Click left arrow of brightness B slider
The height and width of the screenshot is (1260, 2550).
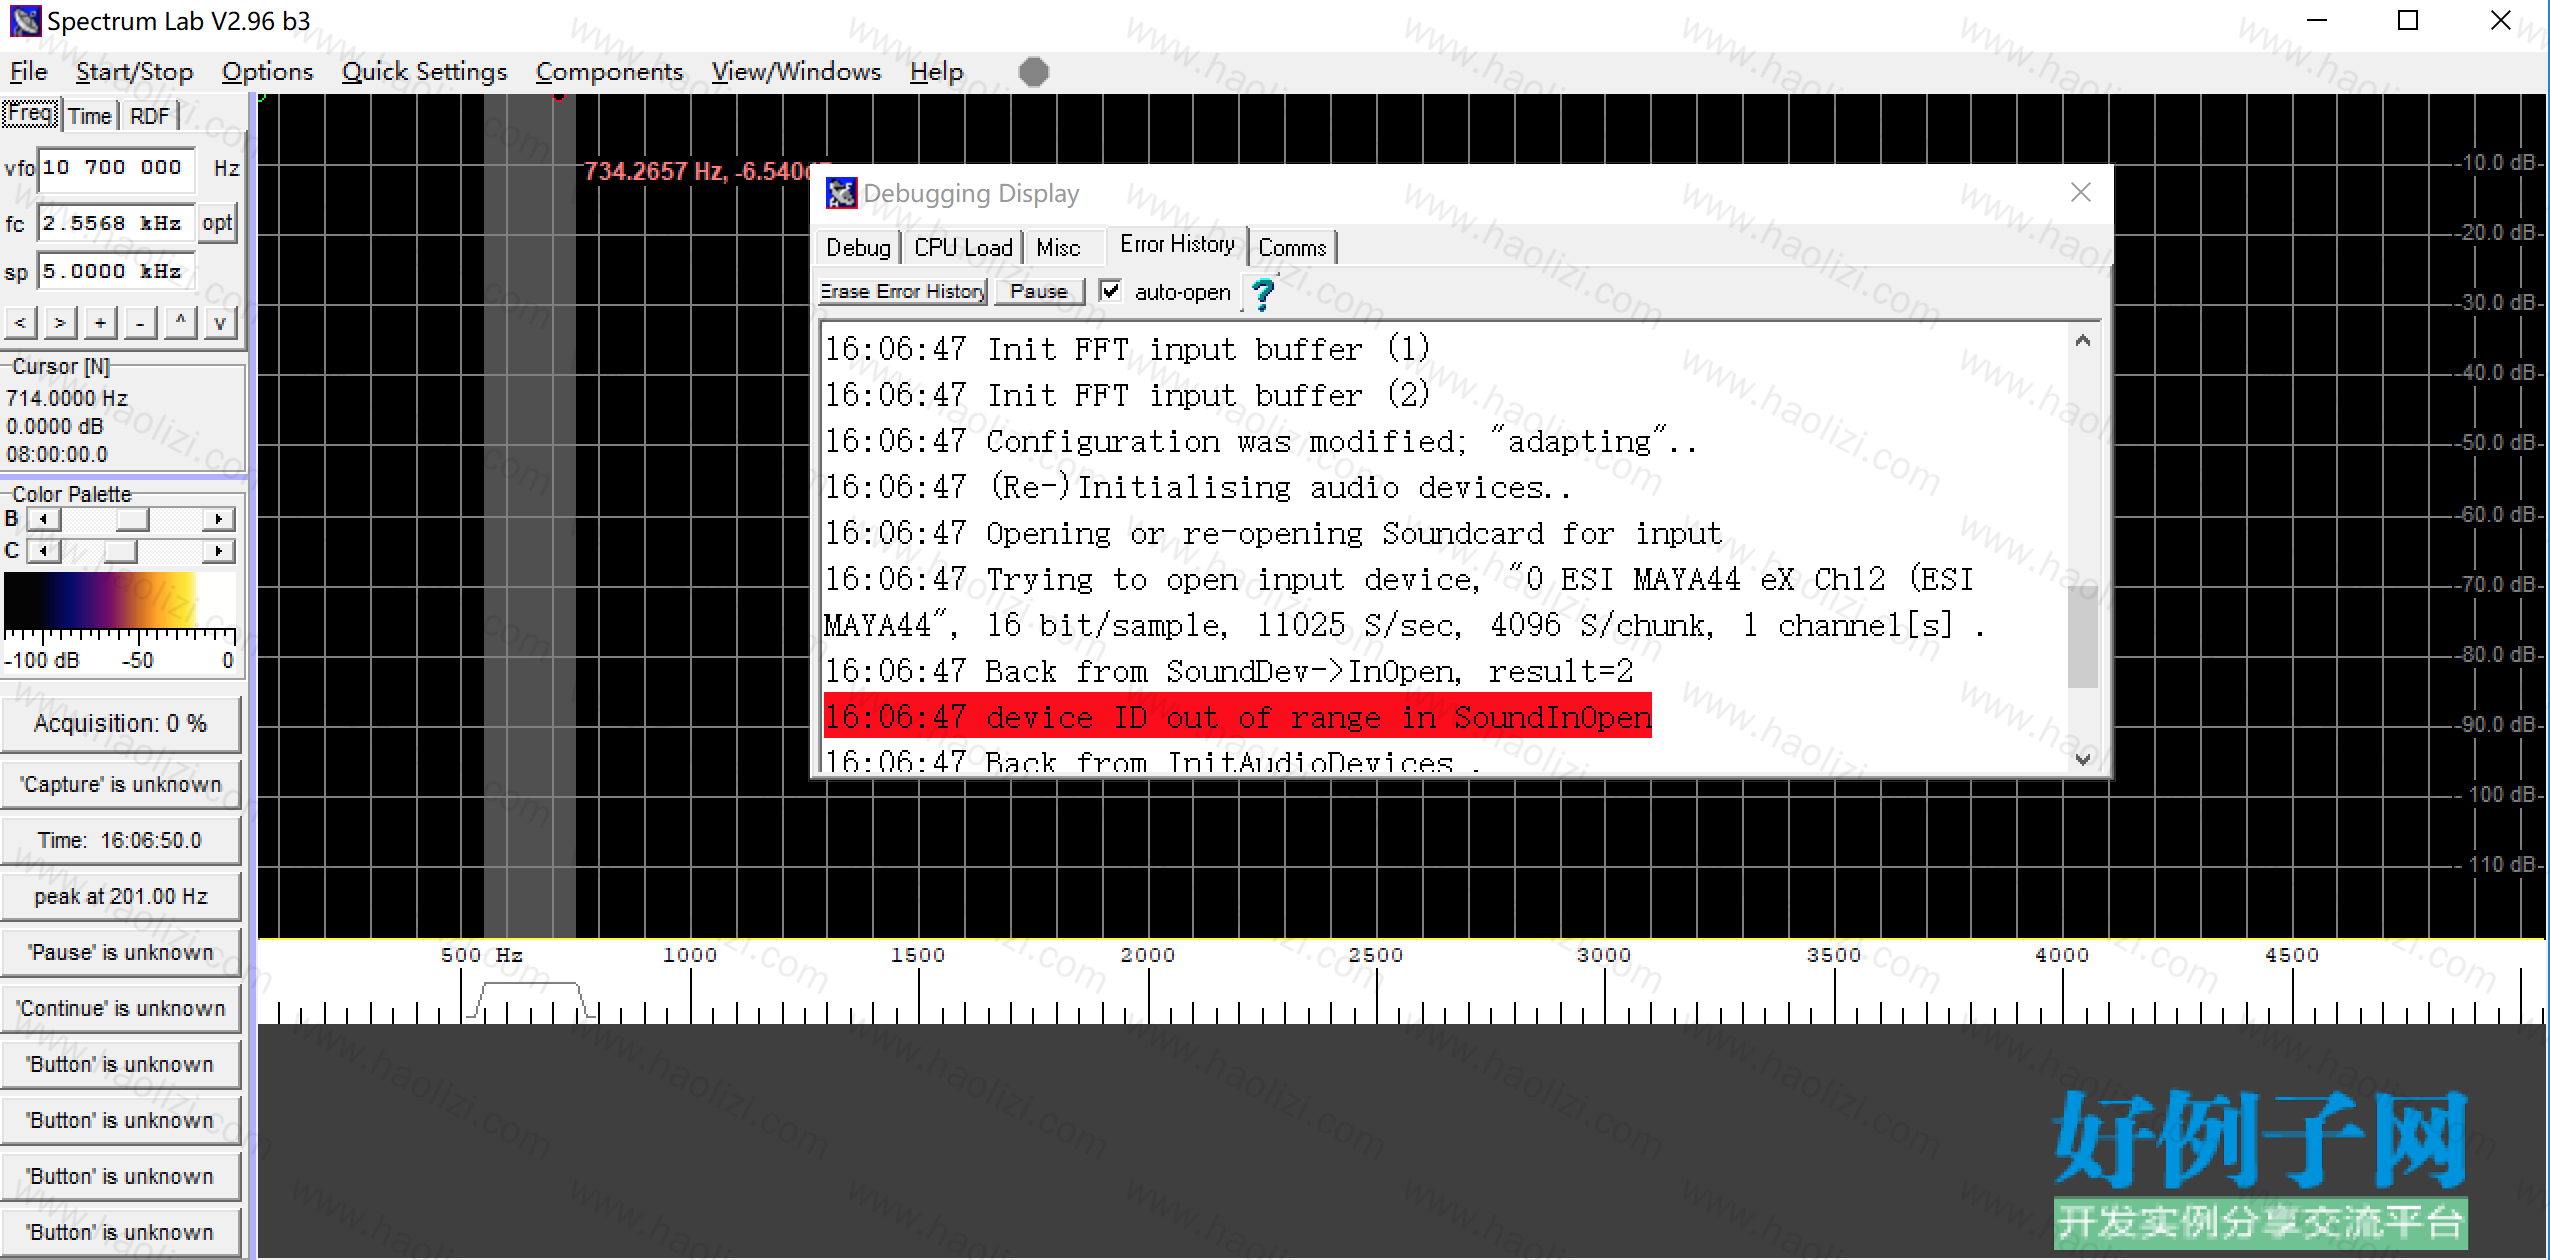tap(43, 519)
